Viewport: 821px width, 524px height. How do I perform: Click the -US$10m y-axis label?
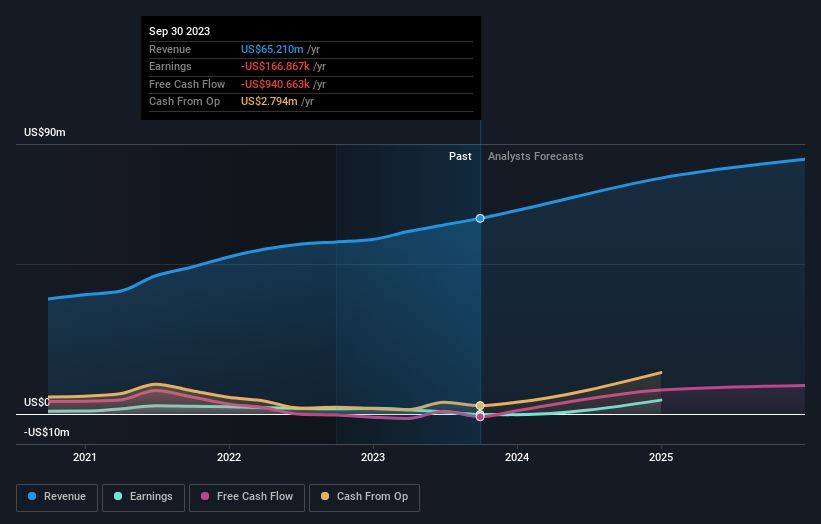coord(47,432)
